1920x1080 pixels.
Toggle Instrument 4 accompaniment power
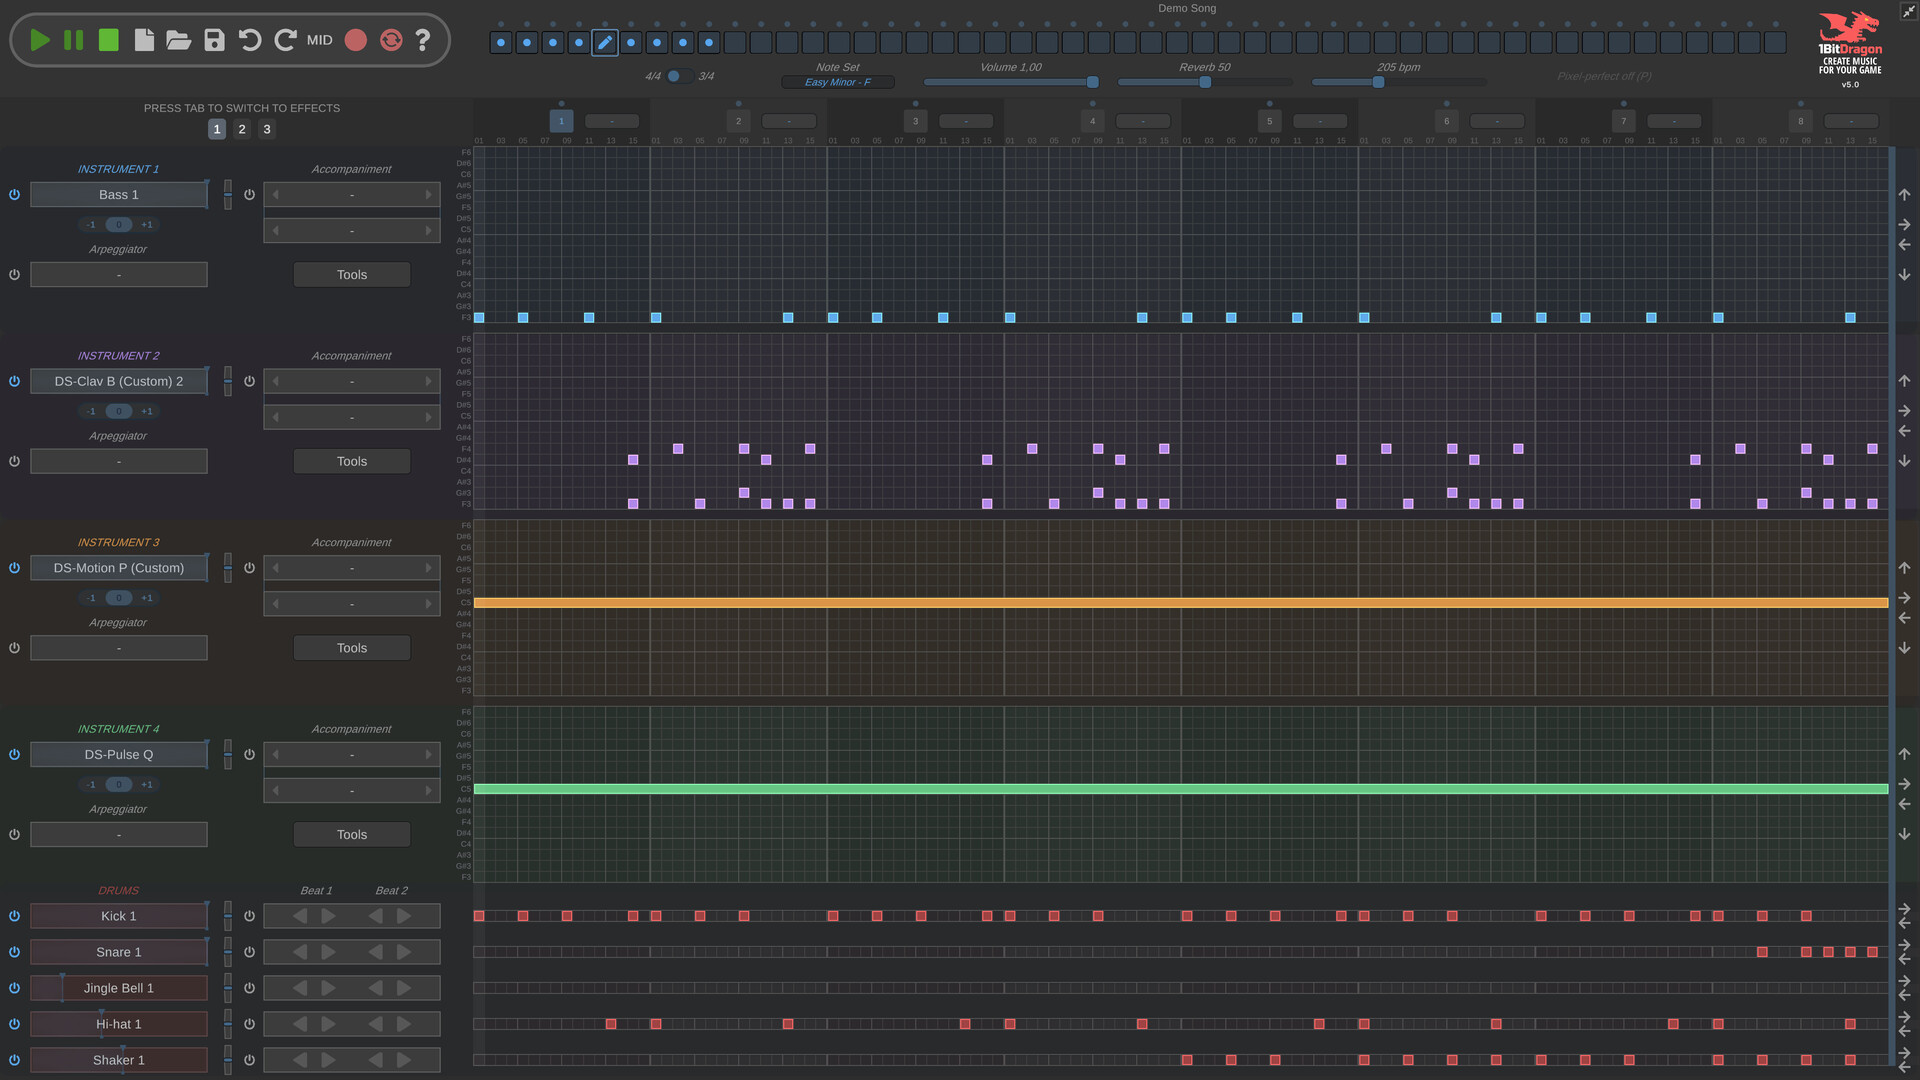249,755
